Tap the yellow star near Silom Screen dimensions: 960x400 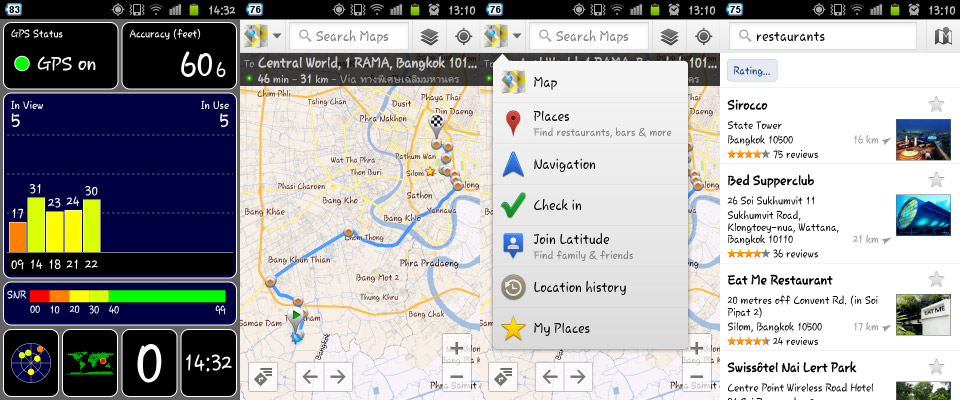pos(430,172)
